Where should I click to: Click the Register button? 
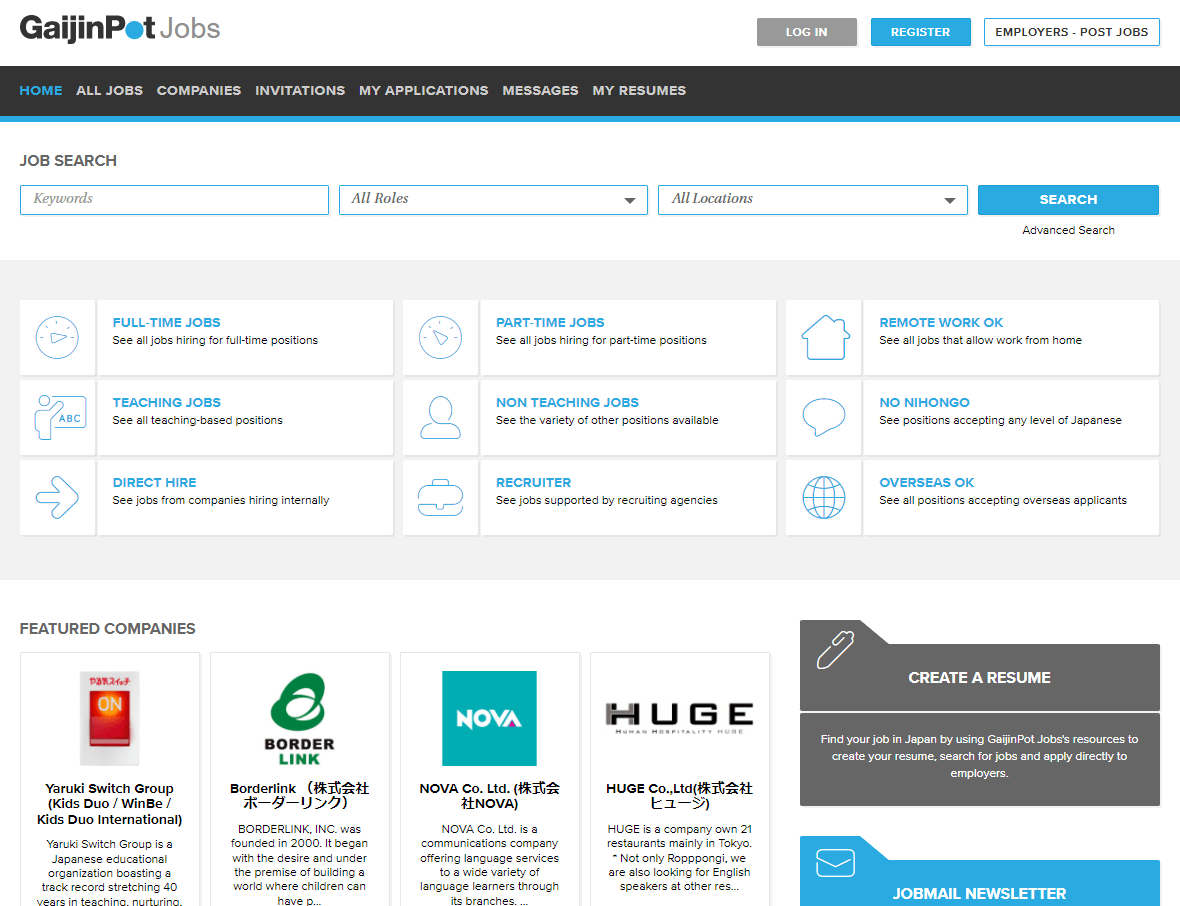pyautogui.click(x=920, y=32)
